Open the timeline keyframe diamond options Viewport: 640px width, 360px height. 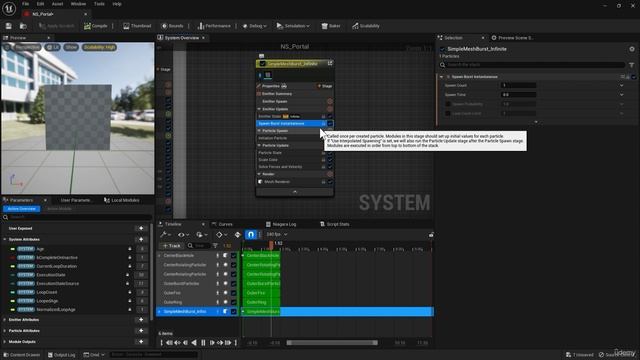[x=221, y=234]
